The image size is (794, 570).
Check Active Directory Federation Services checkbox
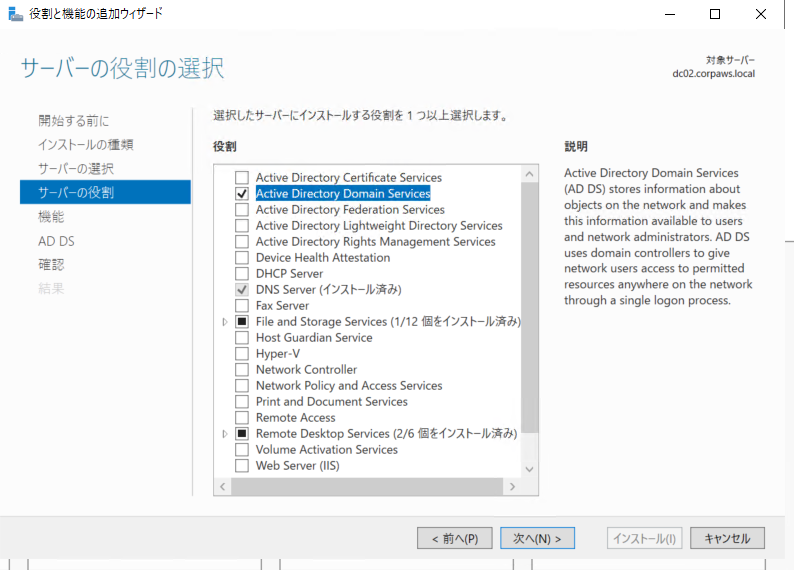pyautogui.click(x=242, y=210)
